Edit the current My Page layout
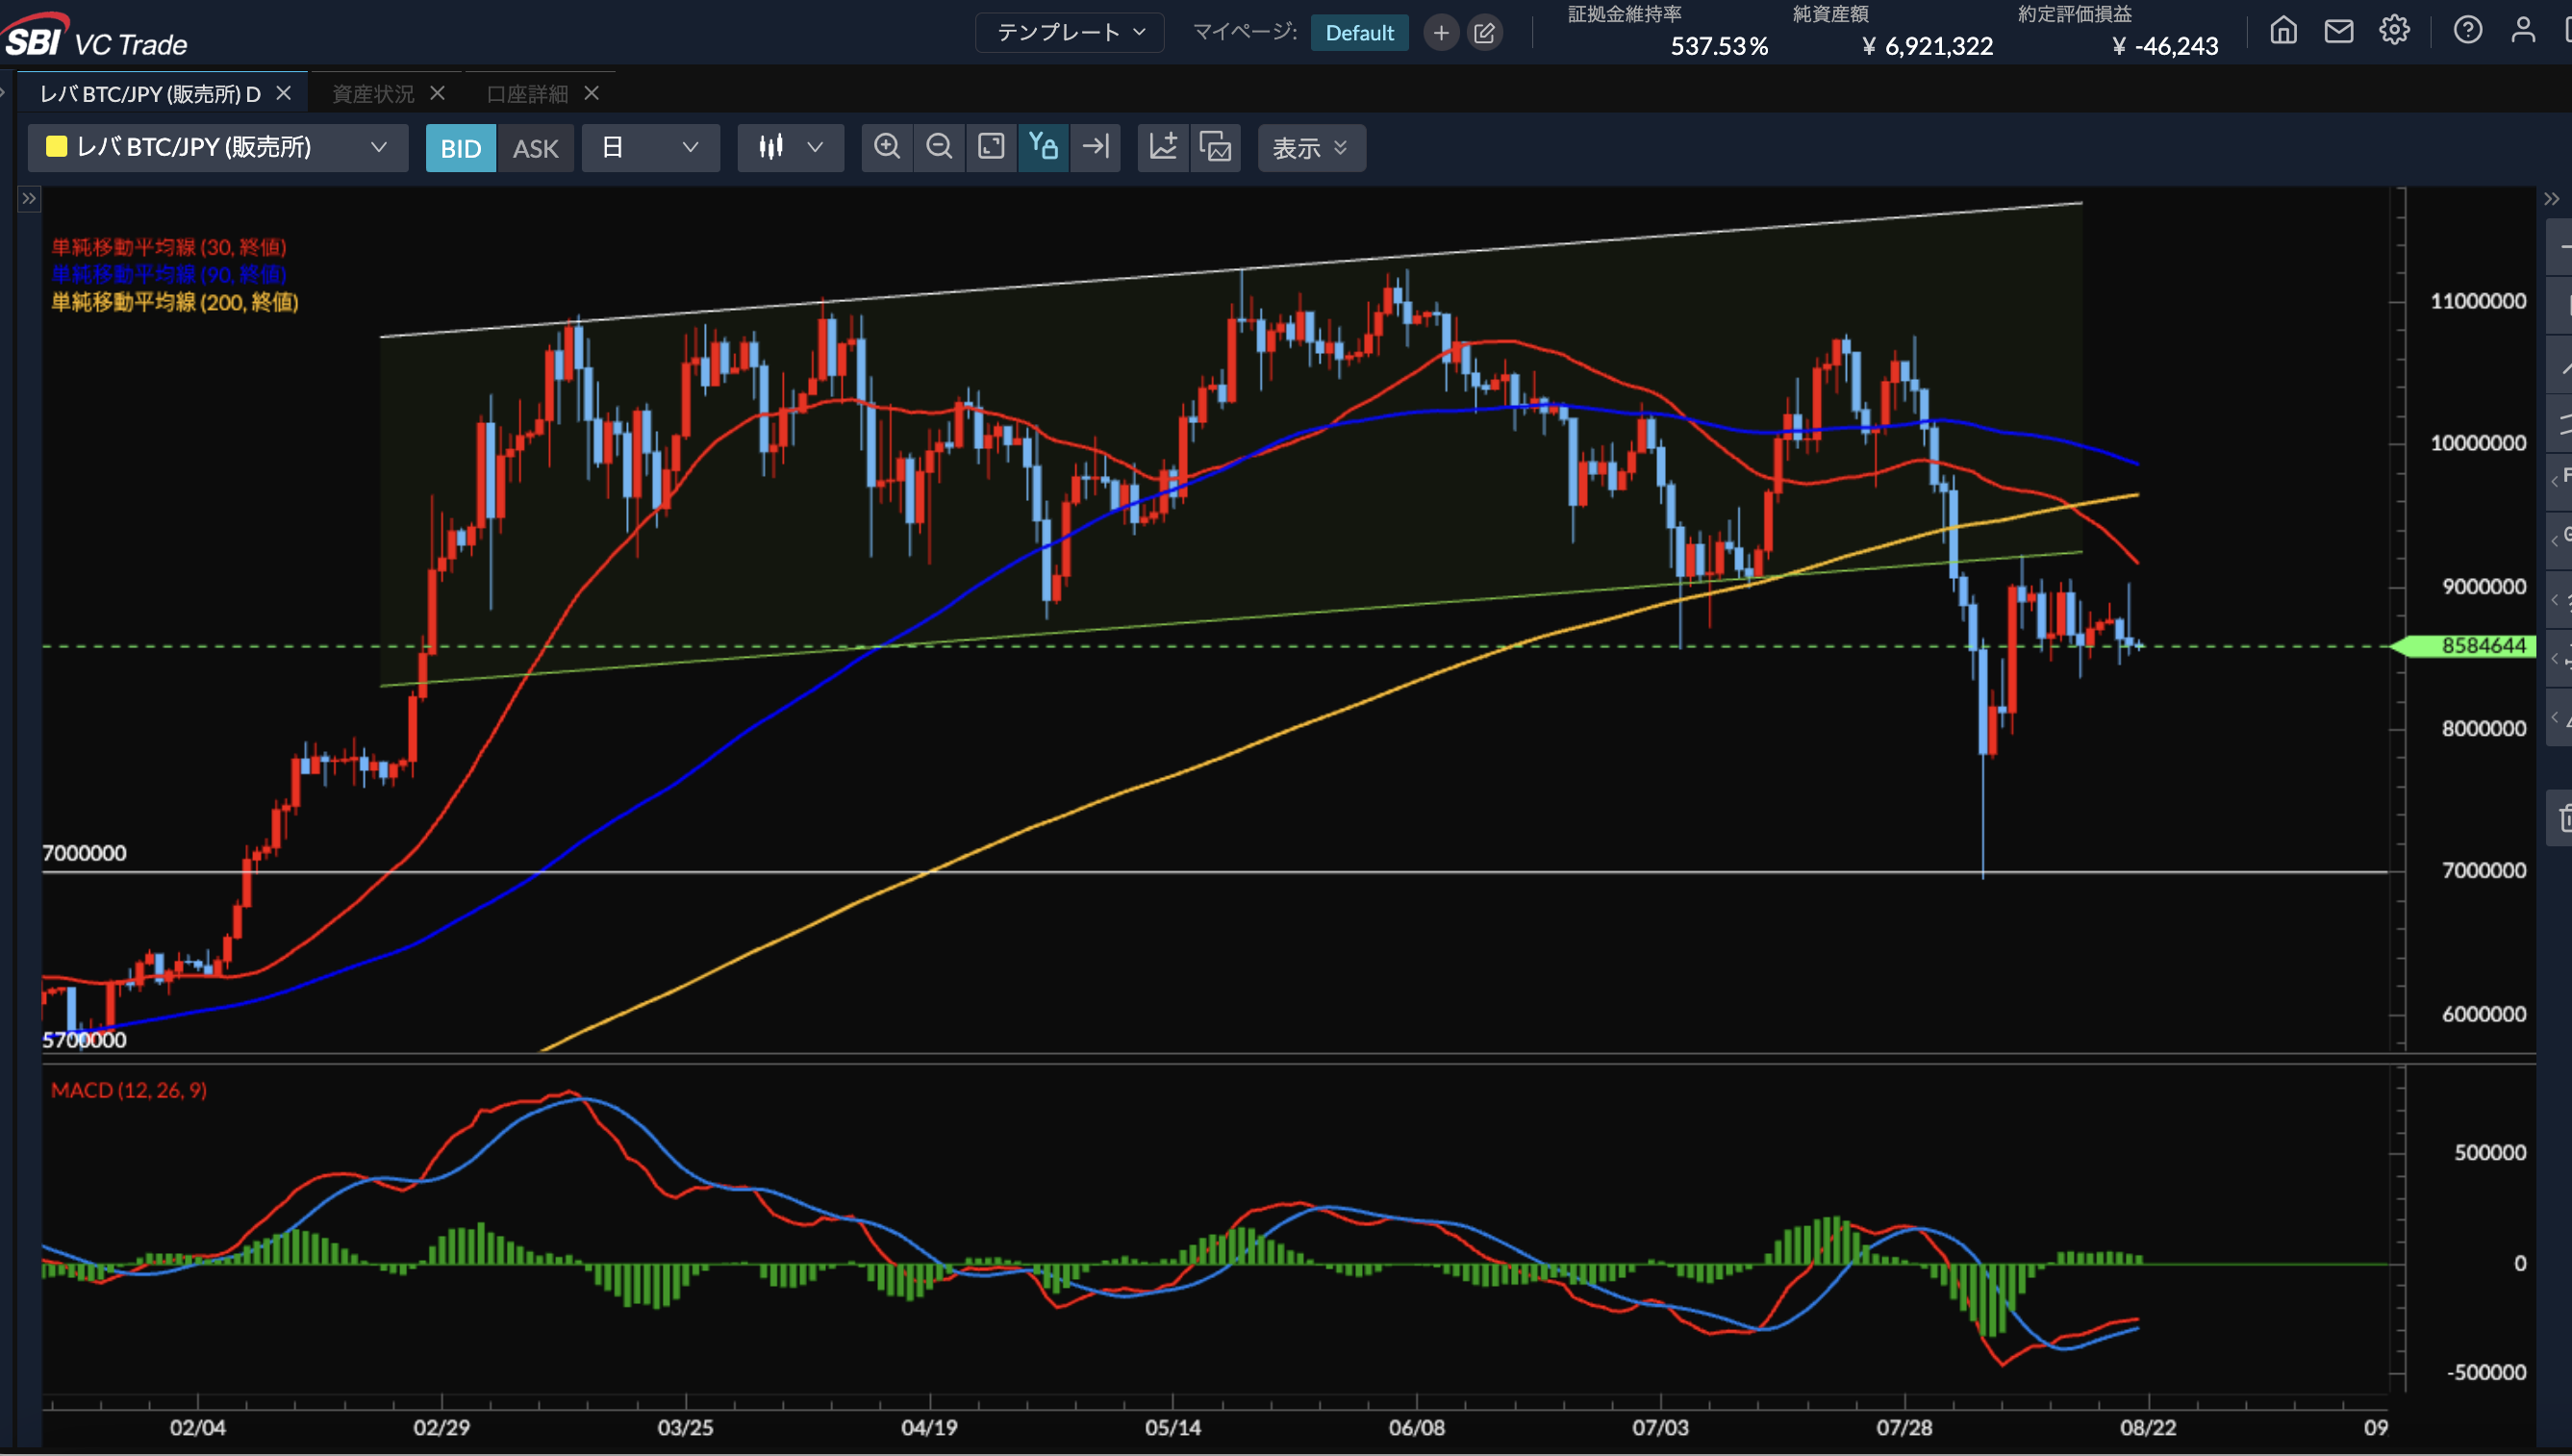This screenshot has width=2572, height=1456. [1484, 33]
